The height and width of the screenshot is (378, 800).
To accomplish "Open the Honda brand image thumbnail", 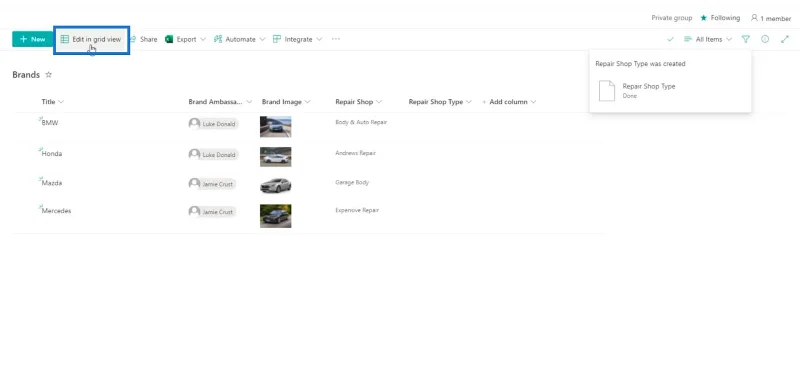I will coord(276,157).
